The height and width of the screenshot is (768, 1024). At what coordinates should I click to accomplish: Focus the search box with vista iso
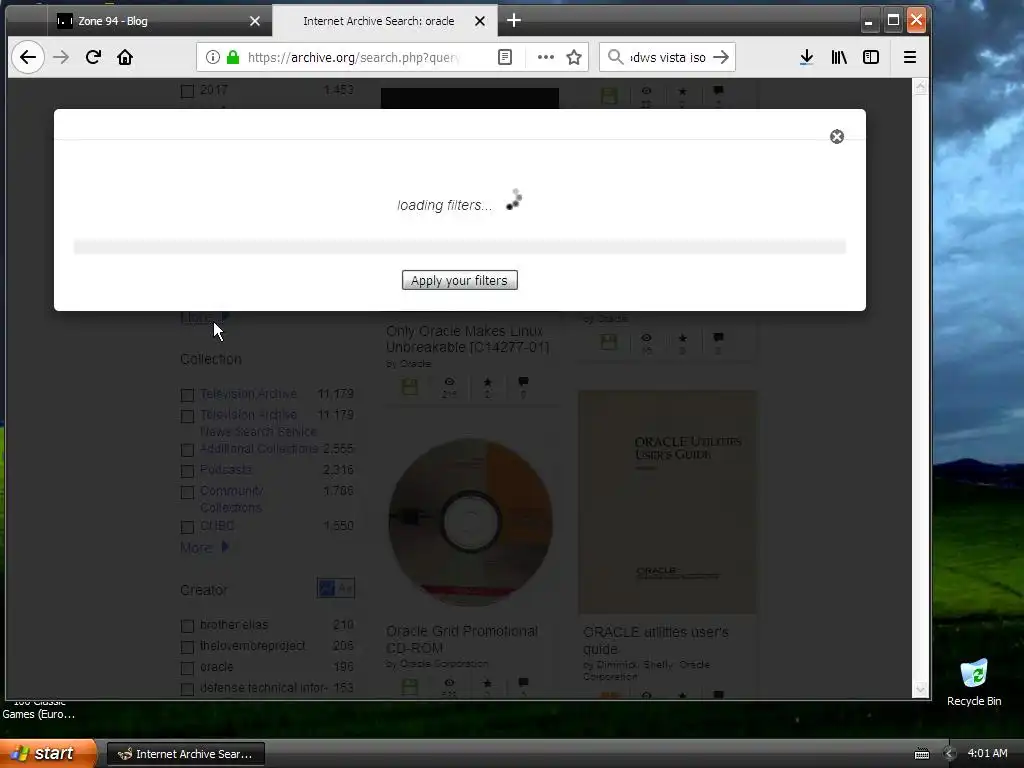click(x=667, y=57)
